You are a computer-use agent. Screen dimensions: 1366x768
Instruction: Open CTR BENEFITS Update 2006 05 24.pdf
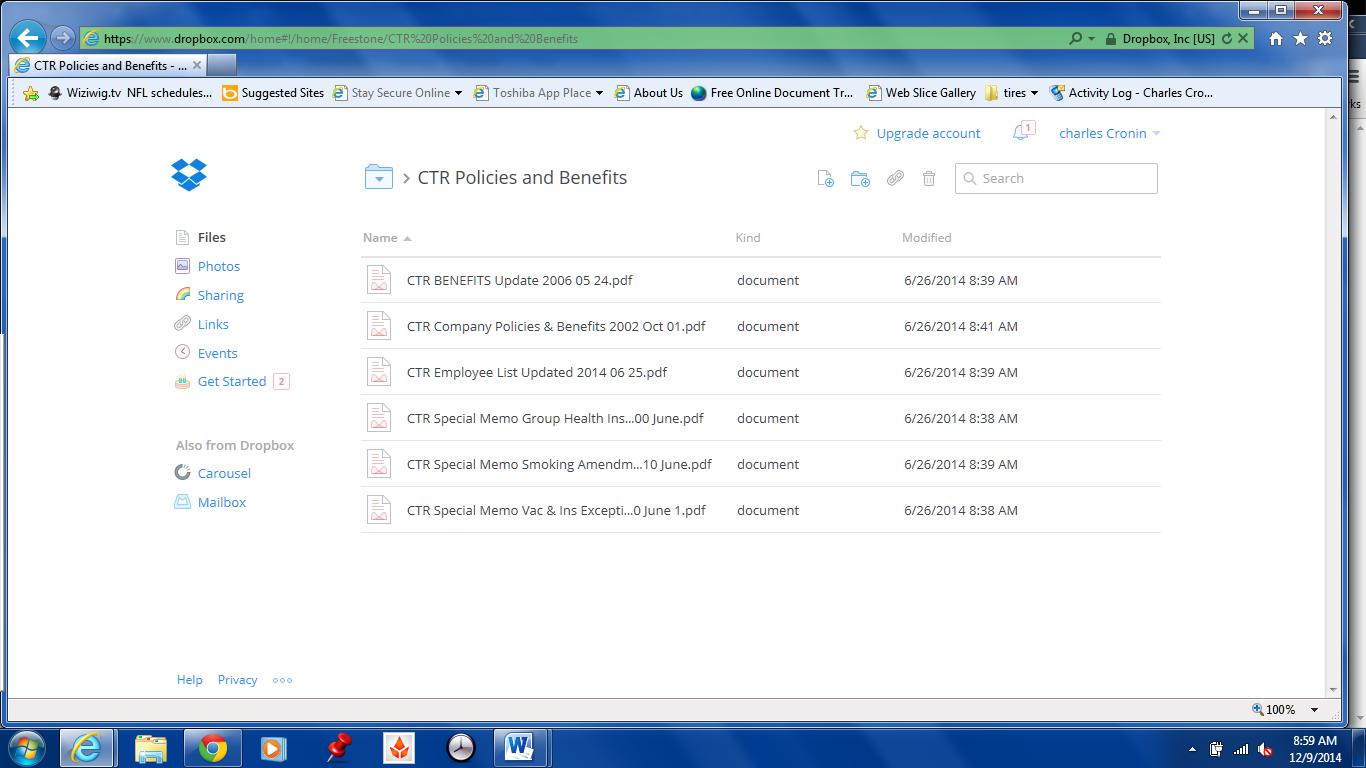(x=520, y=280)
